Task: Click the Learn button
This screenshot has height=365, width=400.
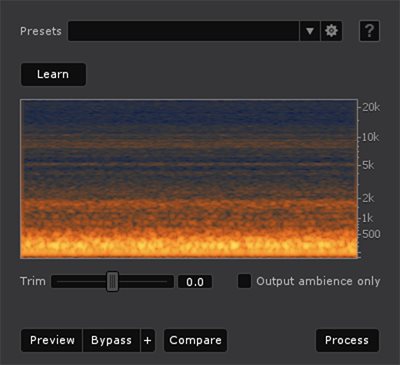Action: pos(53,74)
